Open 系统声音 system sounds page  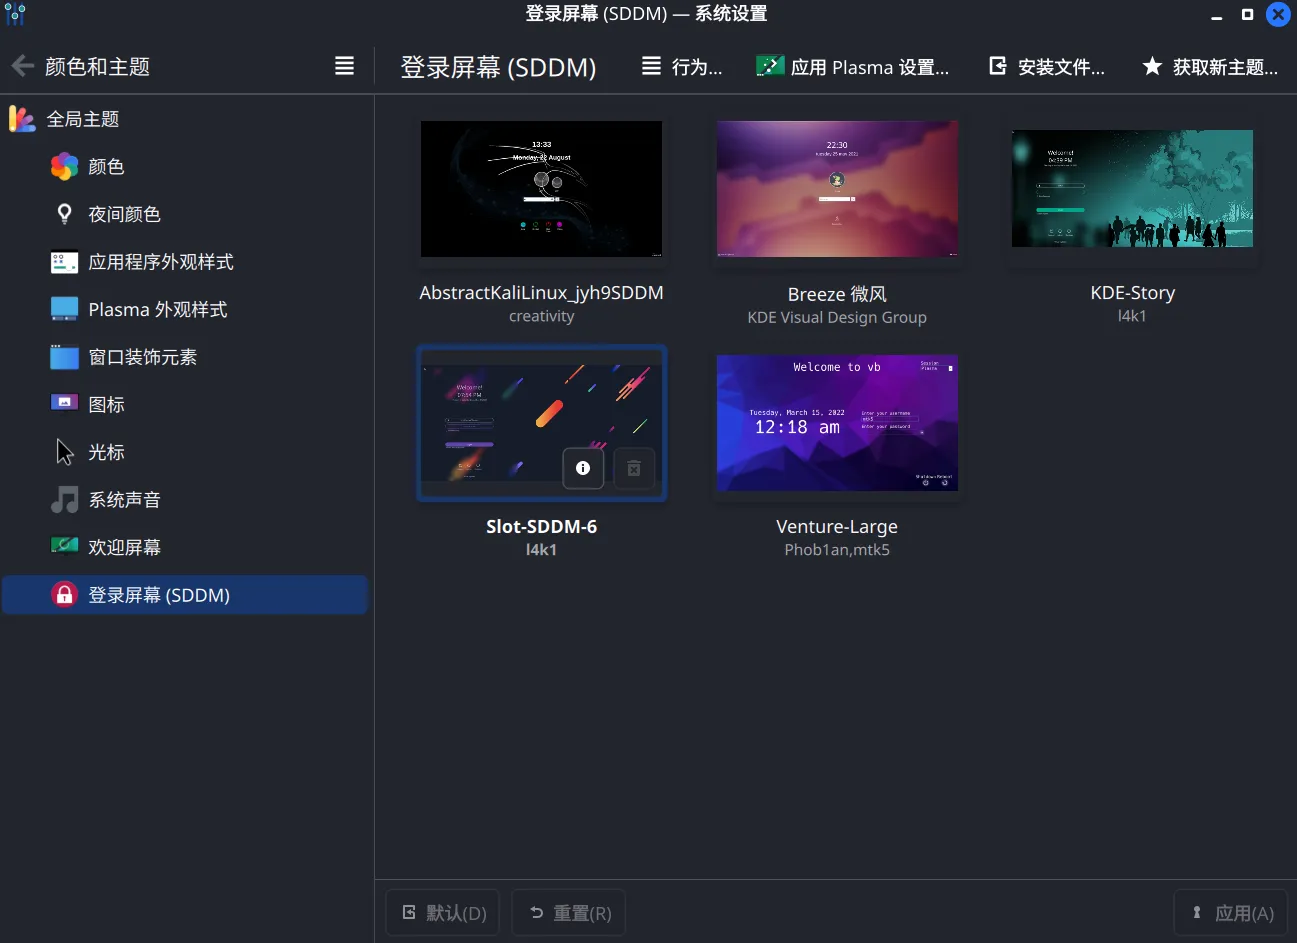tap(124, 500)
